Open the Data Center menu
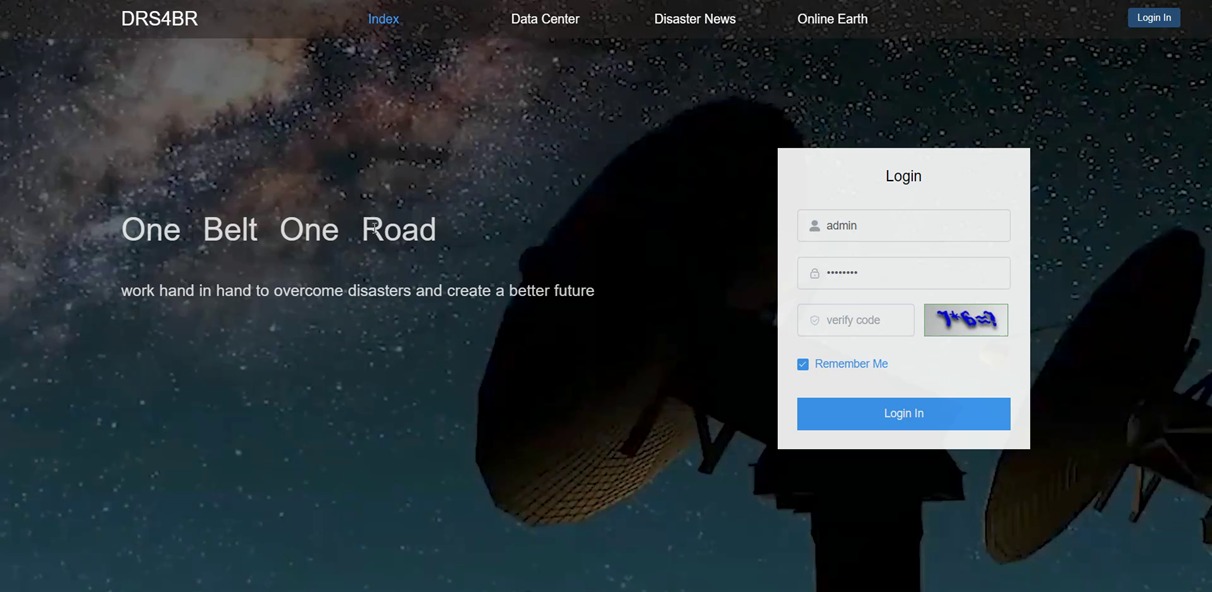Image resolution: width=1212 pixels, height=592 pixels. tap(544, 19)
